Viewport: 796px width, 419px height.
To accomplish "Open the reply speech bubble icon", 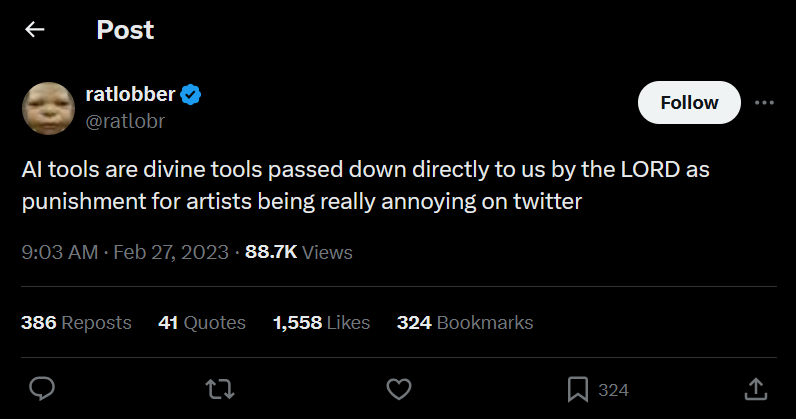I will (x=41, y=388).
